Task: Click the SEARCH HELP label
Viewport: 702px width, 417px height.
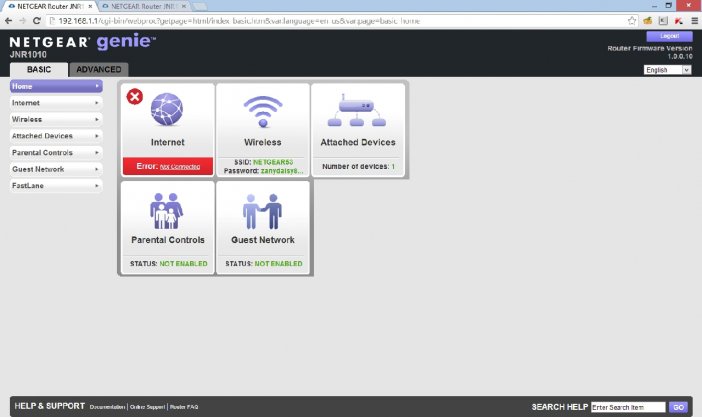Action: [560, 407]
